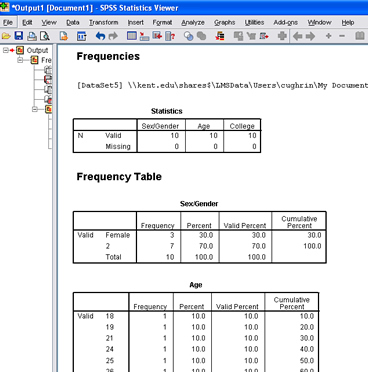The height and width of the screenshot is (372, 368).
Task: Click Cumulative Percent header in Age table
Action: [x=292, y=303]
